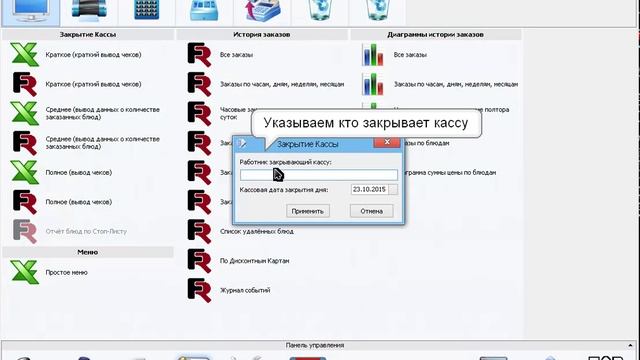Expand the Панель управления arrow at bar end
The width and height of the screenshot is (640, 360).
(630, 346)
